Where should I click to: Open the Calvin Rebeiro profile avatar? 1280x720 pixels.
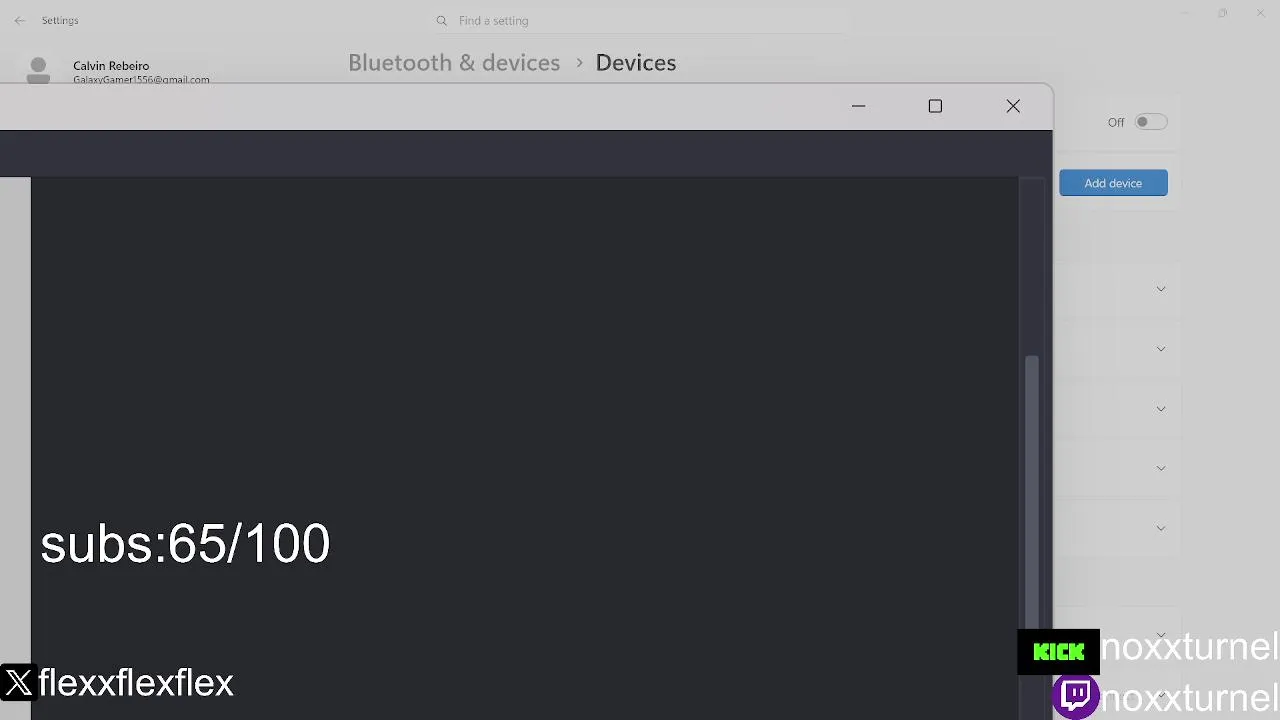[x=38, y=70]
